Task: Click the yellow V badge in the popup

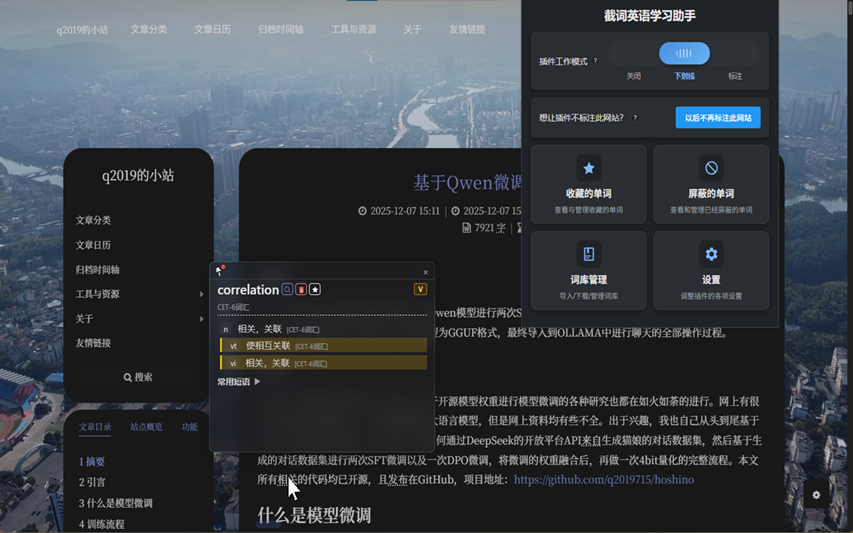Action: (x=420, y=289)
